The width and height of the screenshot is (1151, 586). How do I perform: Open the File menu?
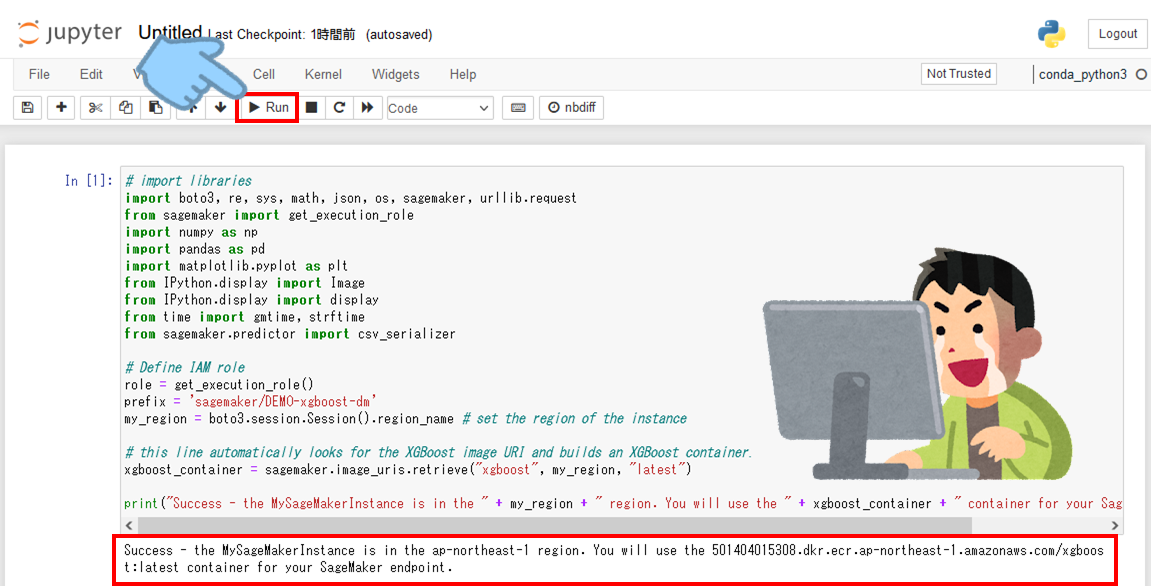pyautogui.click(x=39, y=74)
